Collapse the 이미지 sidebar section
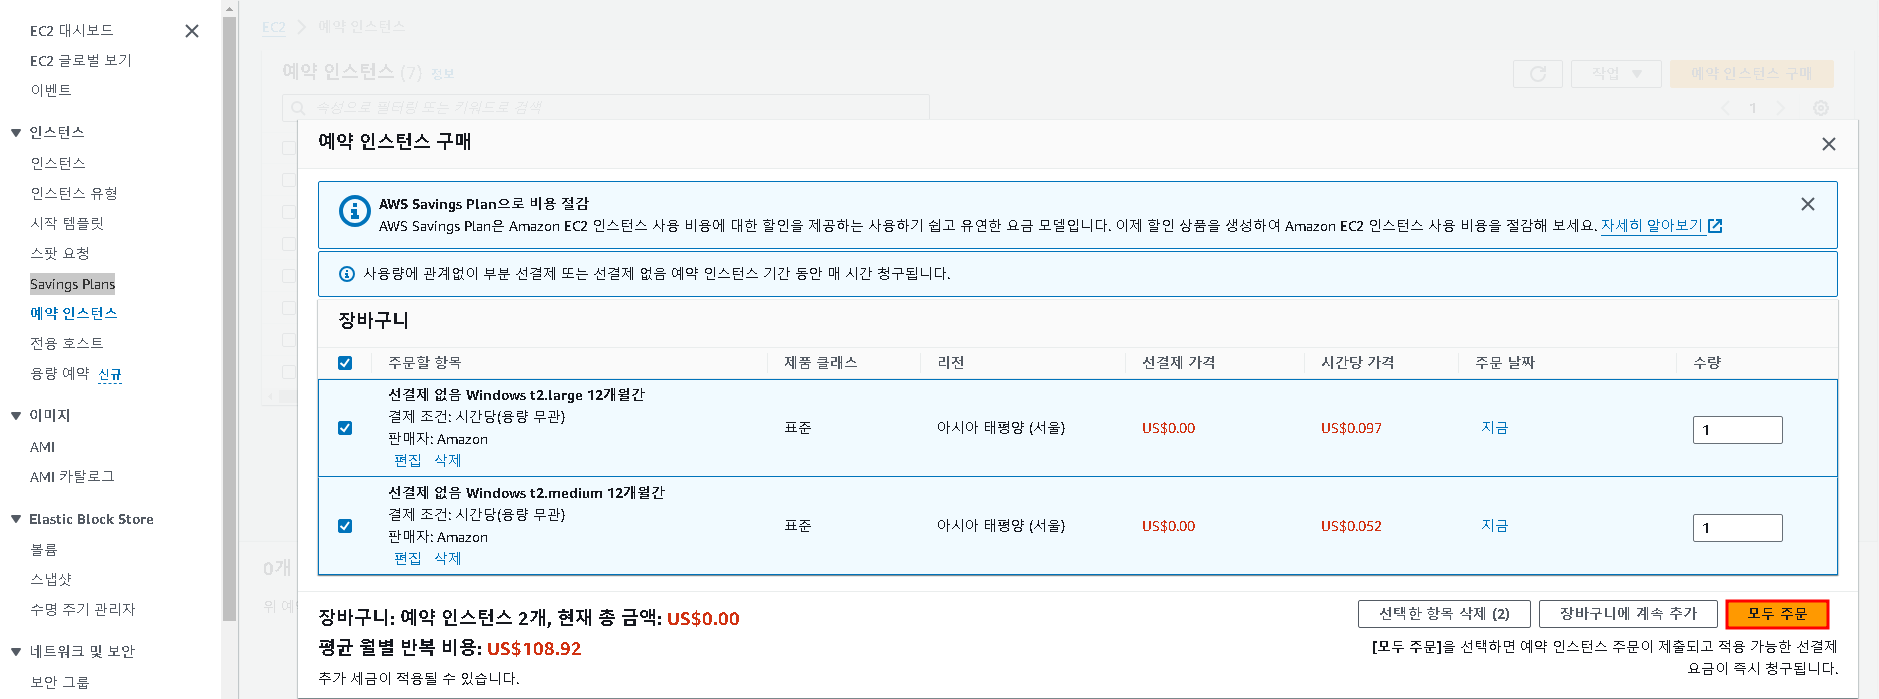 coord(16,416)
